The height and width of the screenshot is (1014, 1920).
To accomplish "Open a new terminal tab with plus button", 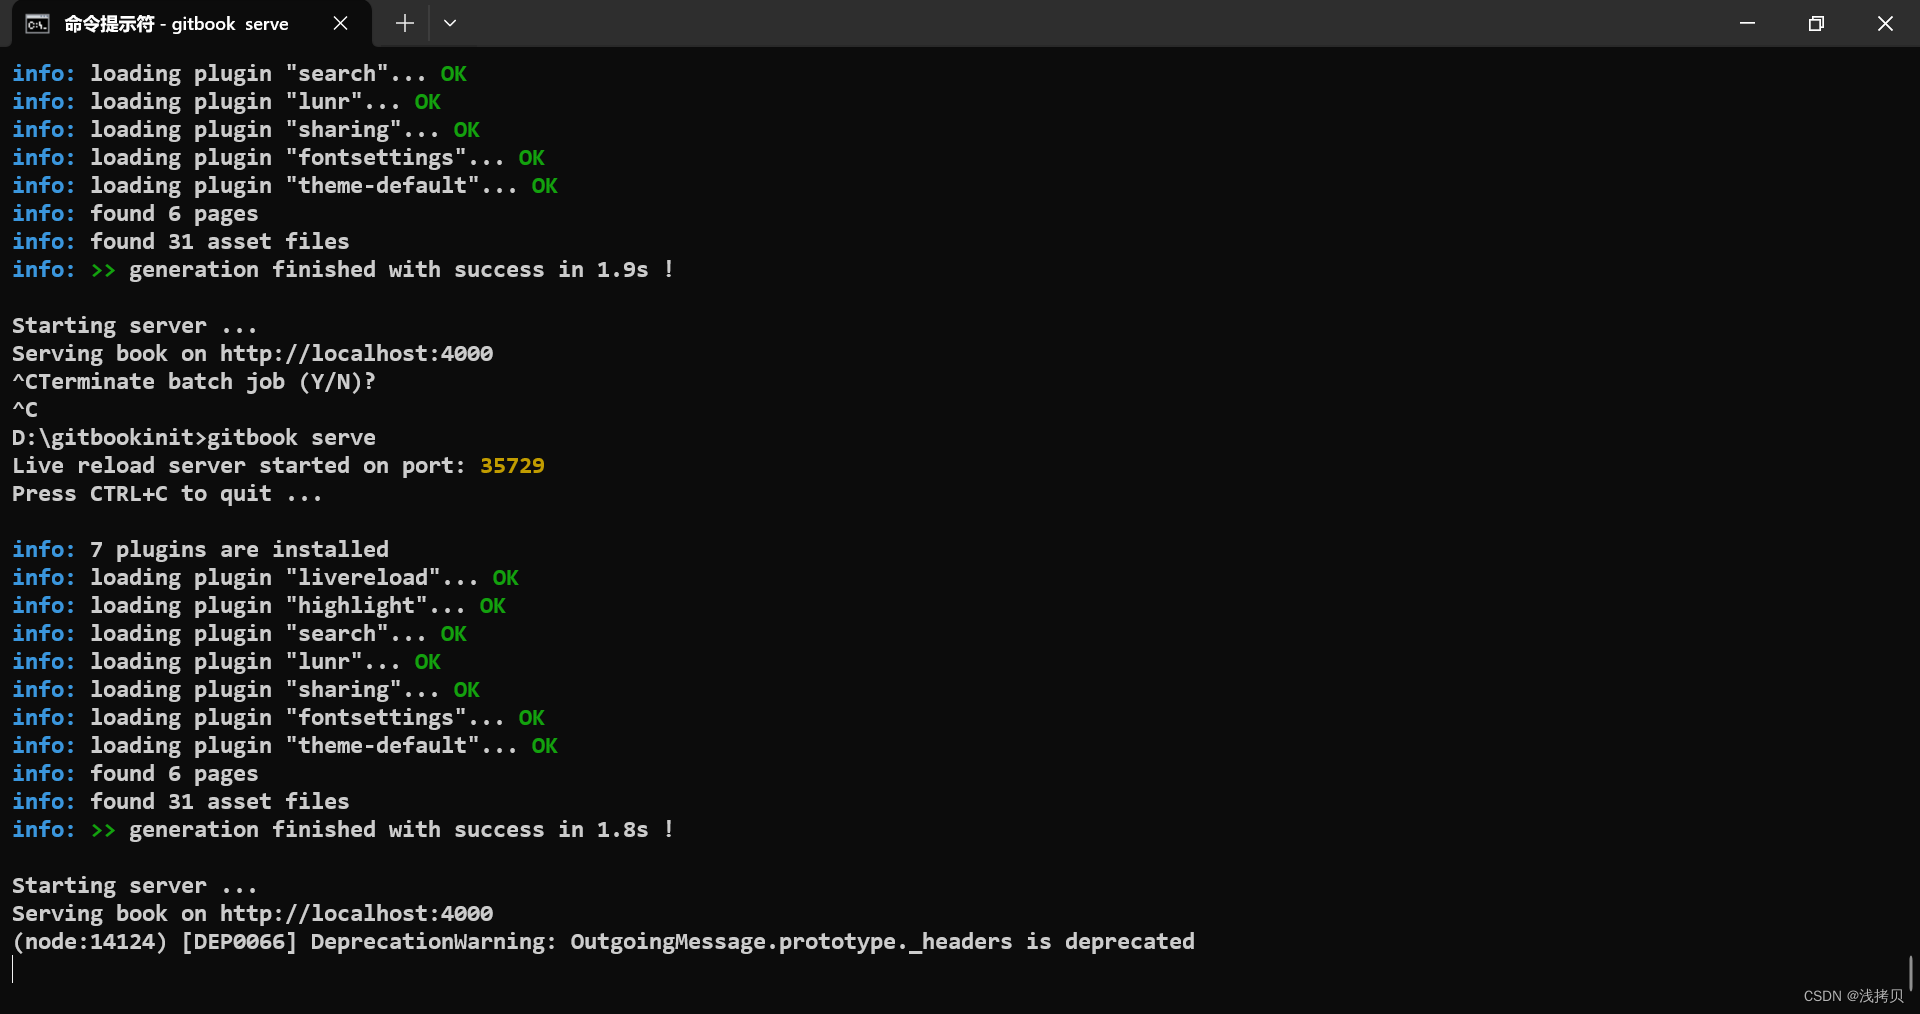I will (404, 23).
